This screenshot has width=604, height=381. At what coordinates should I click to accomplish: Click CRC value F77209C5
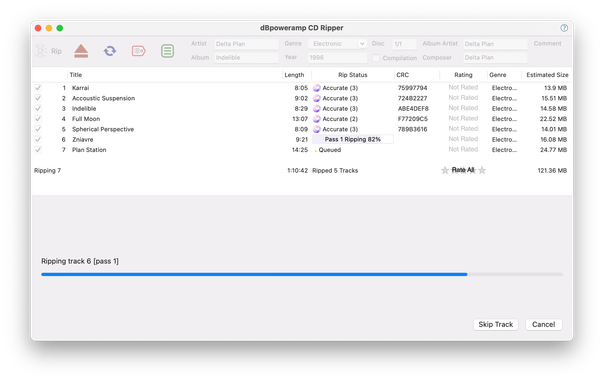pos(413,119)
